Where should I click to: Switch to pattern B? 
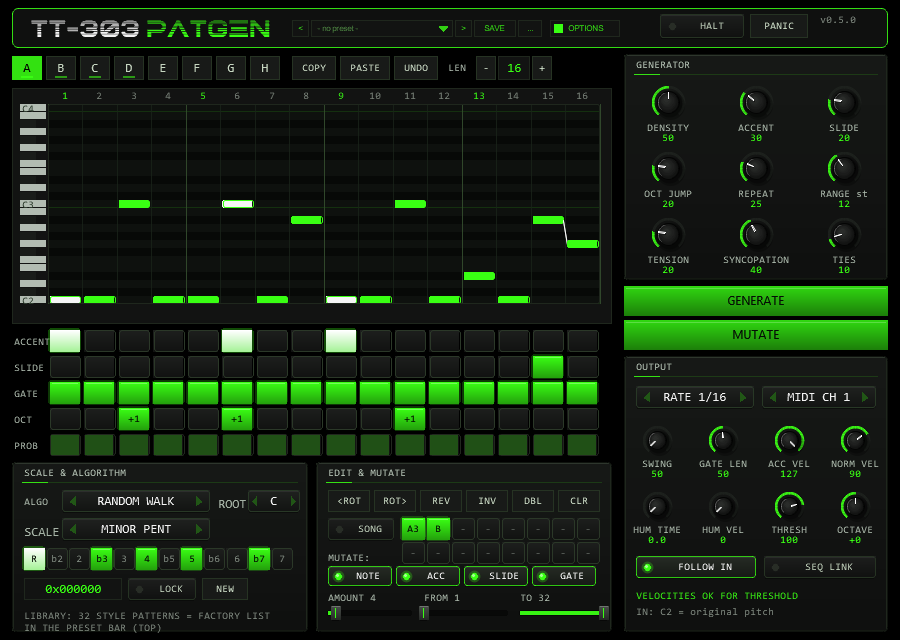(61, 68)
